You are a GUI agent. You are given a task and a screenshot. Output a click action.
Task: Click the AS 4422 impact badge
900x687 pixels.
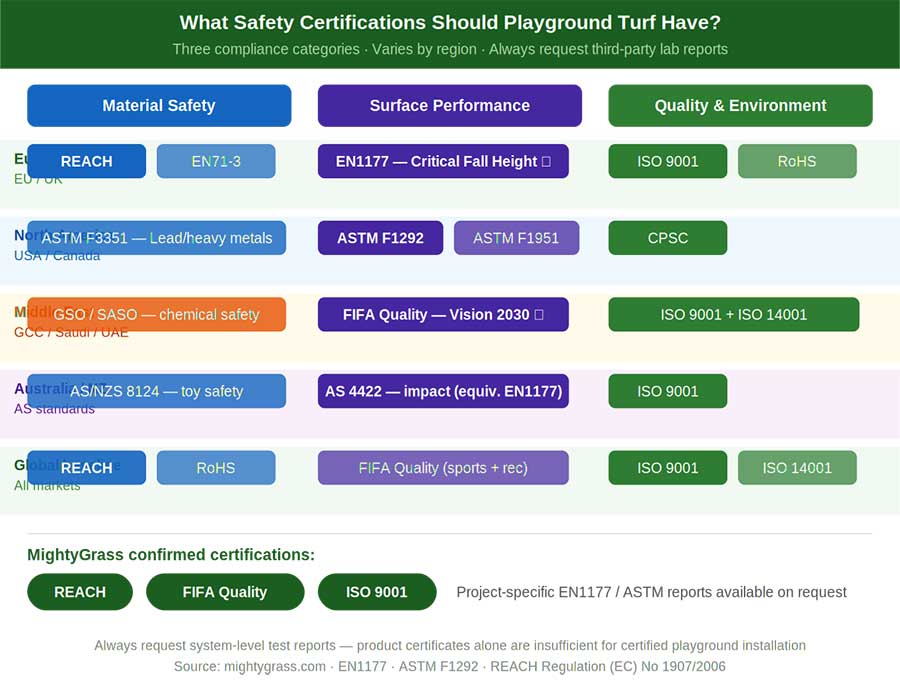(443, 391)
